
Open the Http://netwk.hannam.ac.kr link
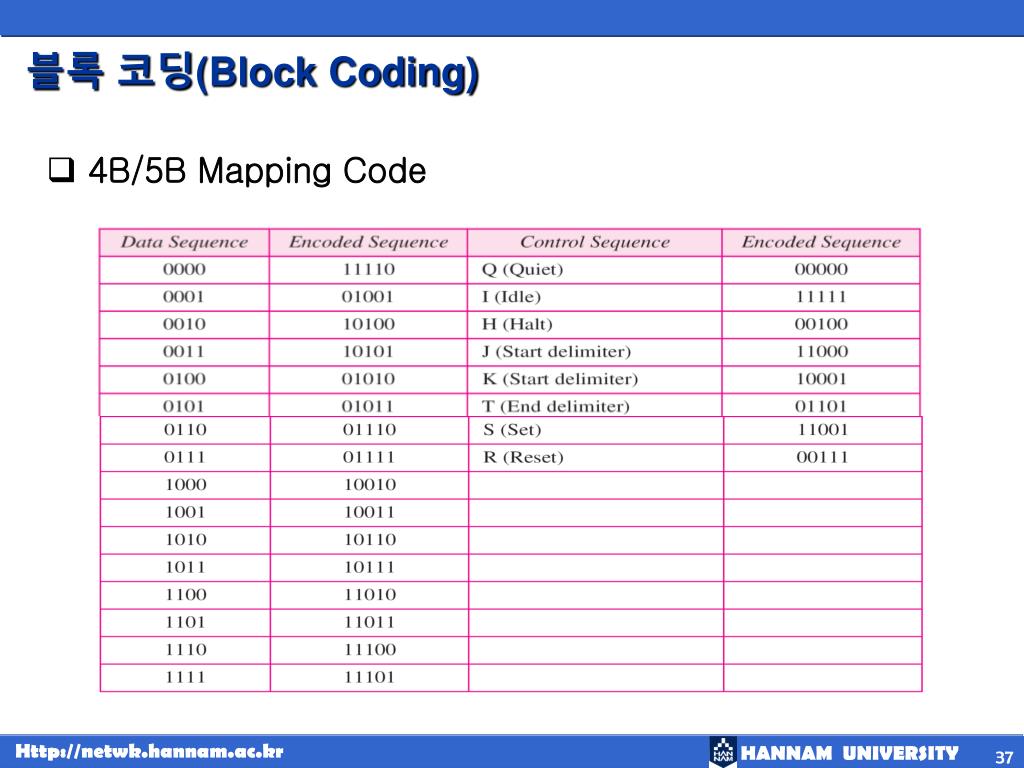click(150, 751)
